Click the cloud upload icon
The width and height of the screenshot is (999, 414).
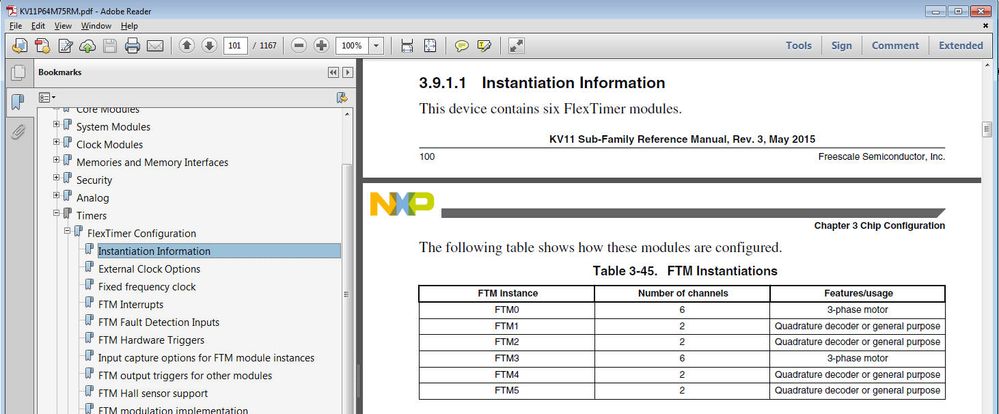click(x=87, y=45)
